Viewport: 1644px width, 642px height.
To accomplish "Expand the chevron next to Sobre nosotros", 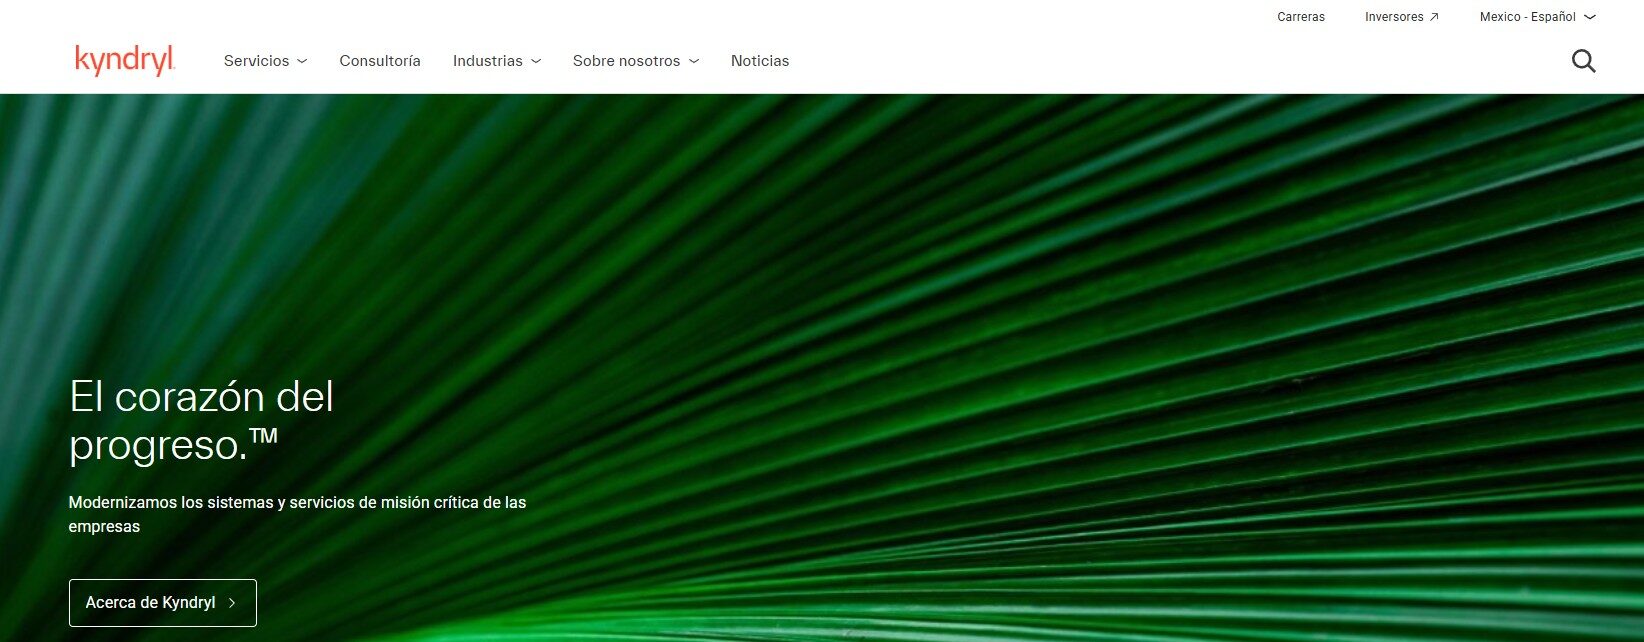I will pos(694,61).
